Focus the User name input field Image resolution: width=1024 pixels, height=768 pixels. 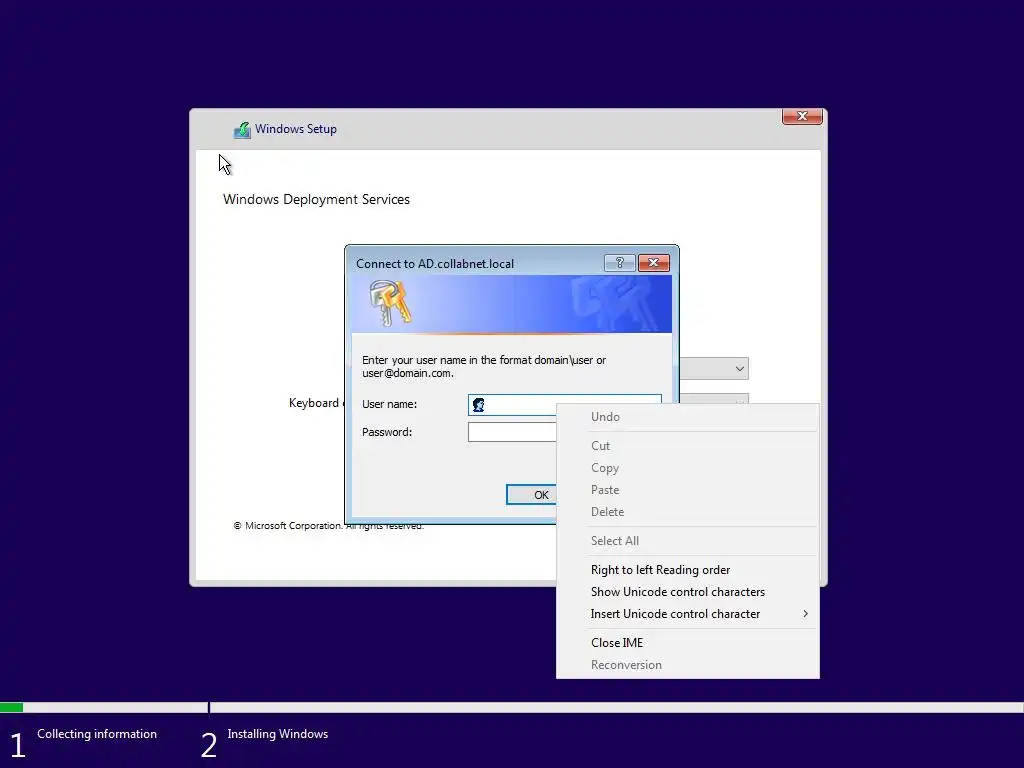click(x=564, y=405)
